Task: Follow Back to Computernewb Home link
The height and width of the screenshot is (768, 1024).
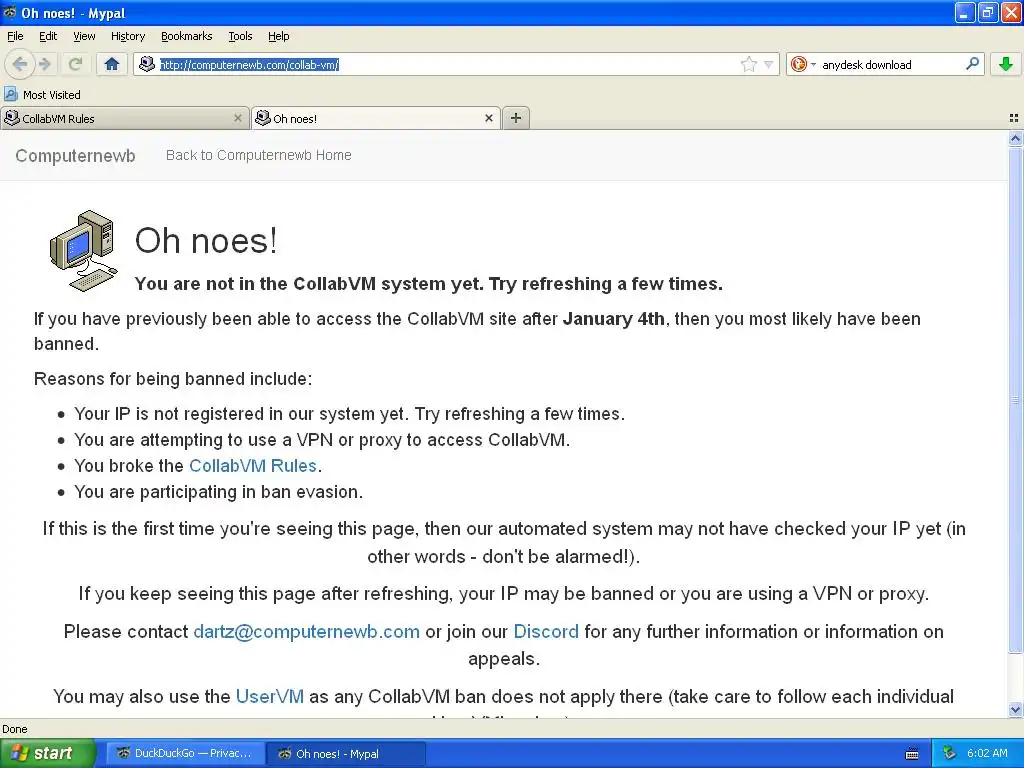Action: 259,155
